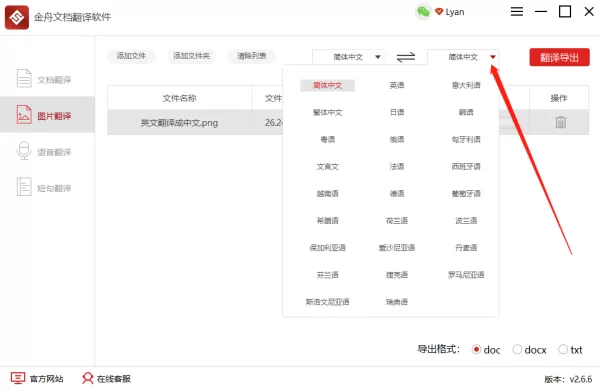This screenshot has height=389, width=600.
Task: Choose 俄语 in language list
Action: coord(397,139)
